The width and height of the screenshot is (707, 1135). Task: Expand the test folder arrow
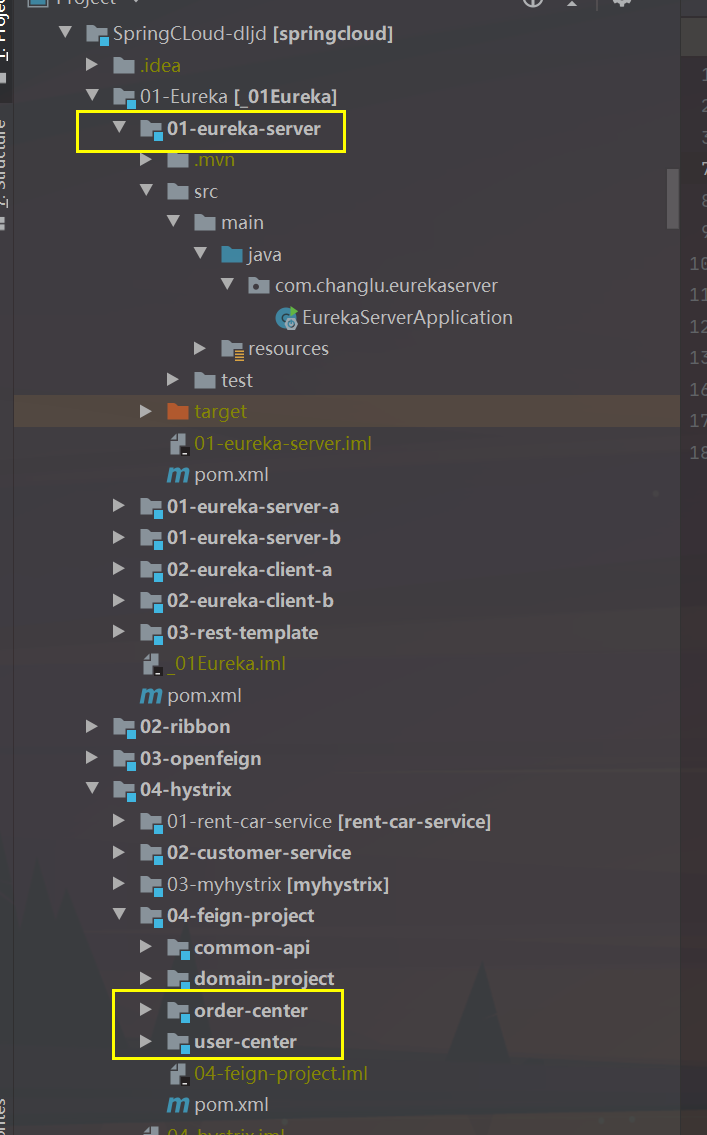click(173, 379)
